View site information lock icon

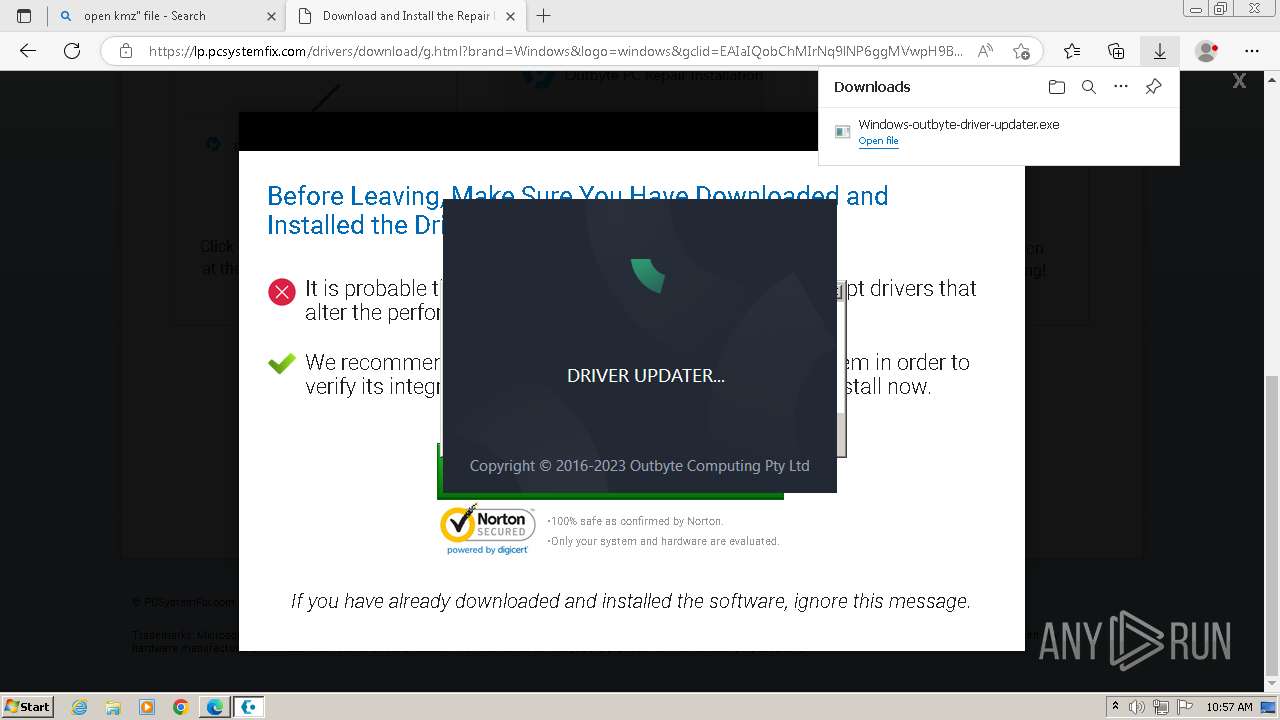[125, 51]
